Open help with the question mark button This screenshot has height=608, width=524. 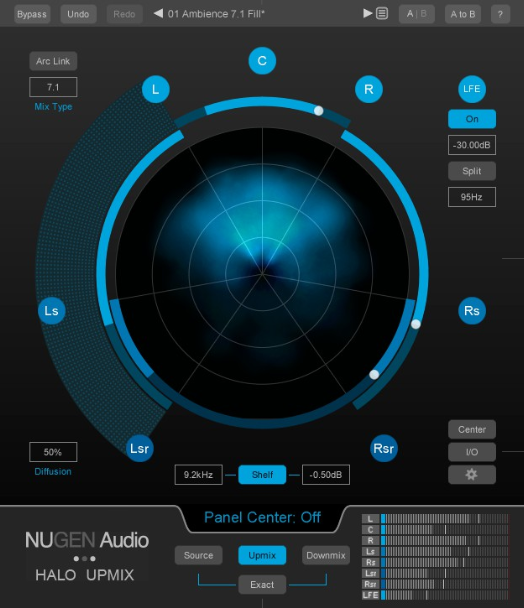[x=500, y=14]
